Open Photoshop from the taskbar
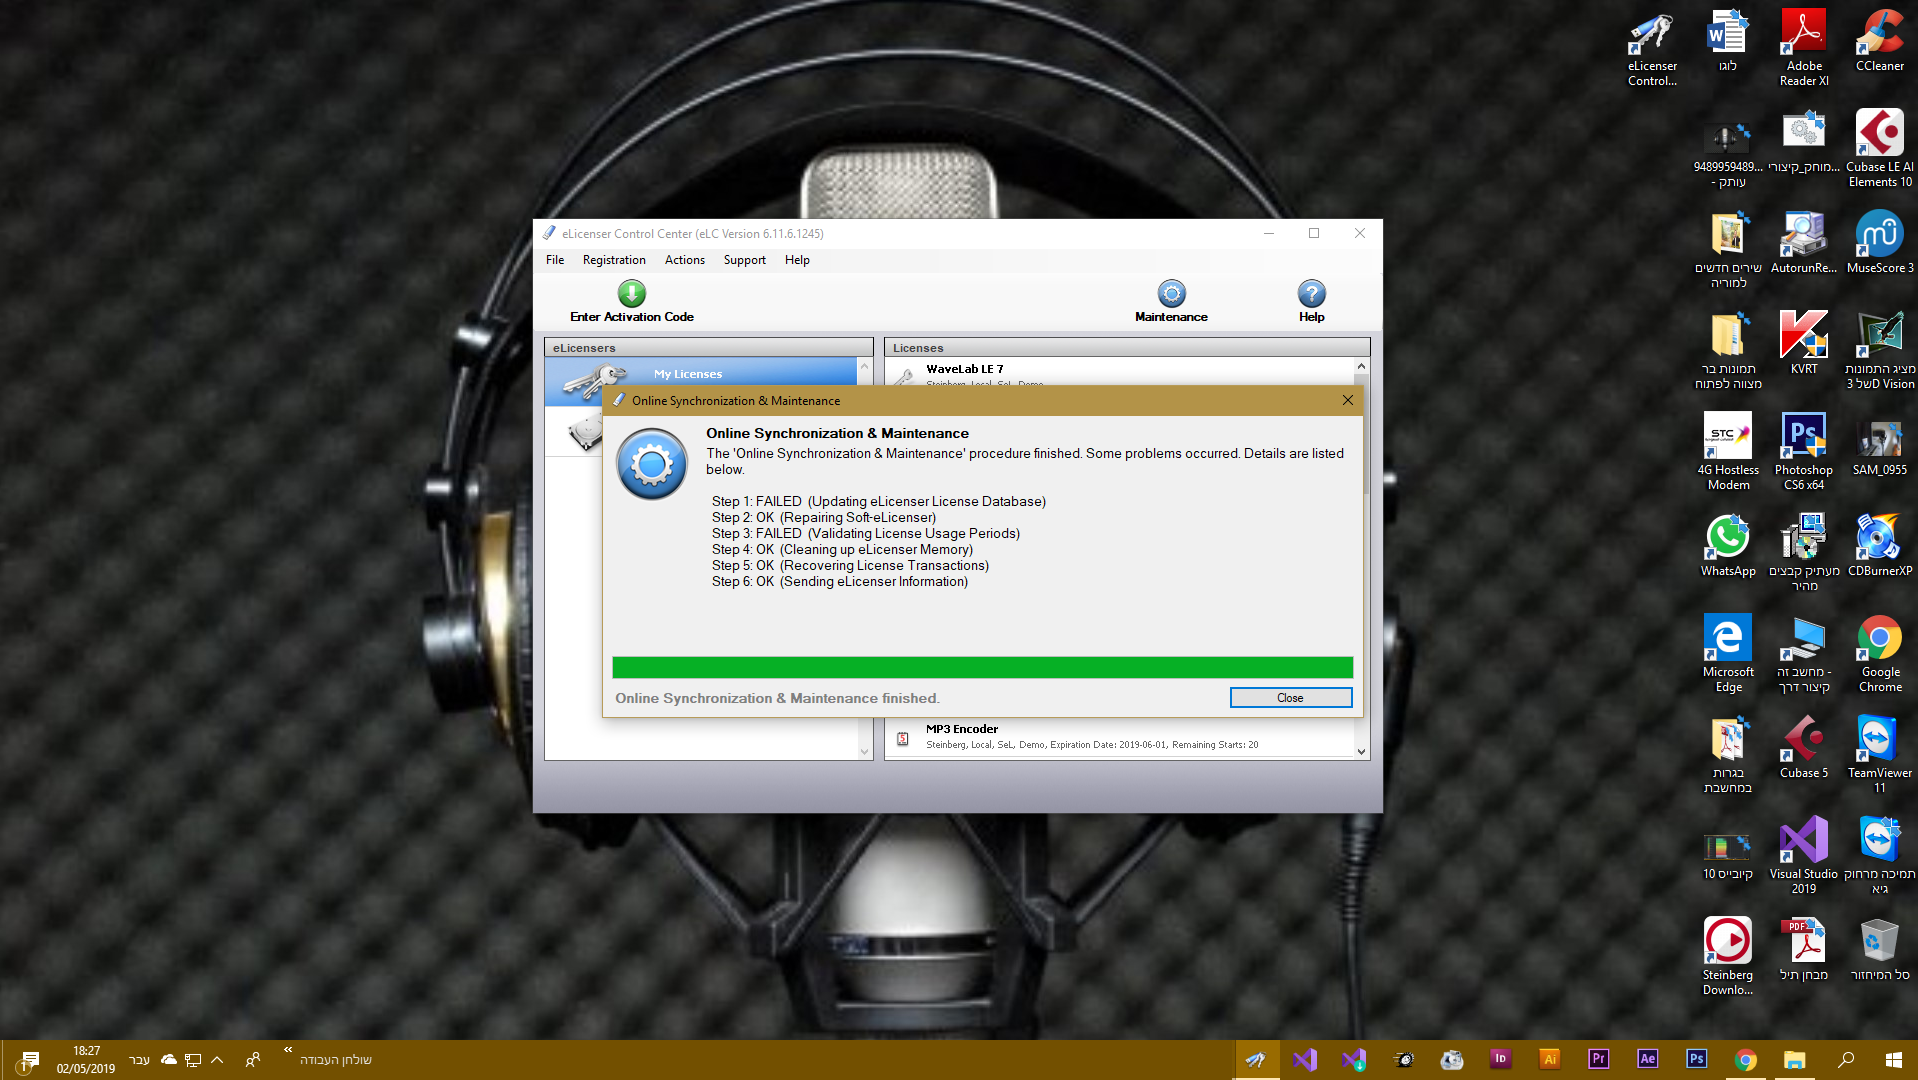This screenshot has height=1080, width=1918. point(1697,1059)
